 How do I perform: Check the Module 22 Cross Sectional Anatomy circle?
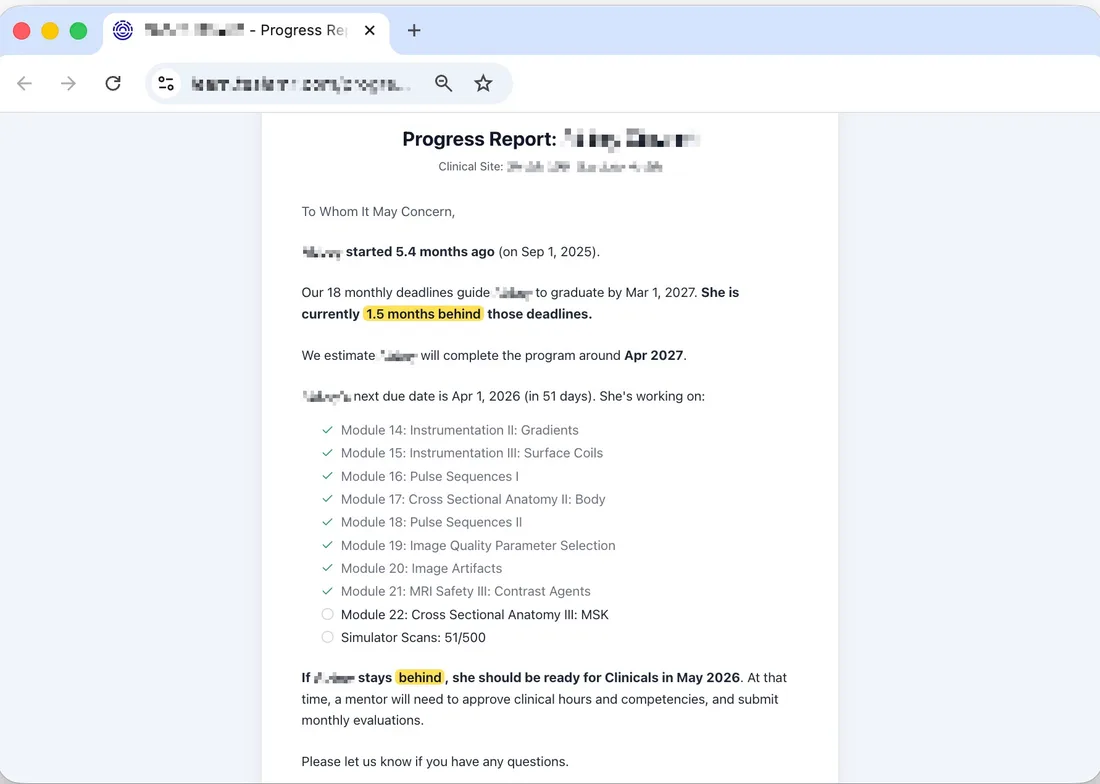click(327, 614)
